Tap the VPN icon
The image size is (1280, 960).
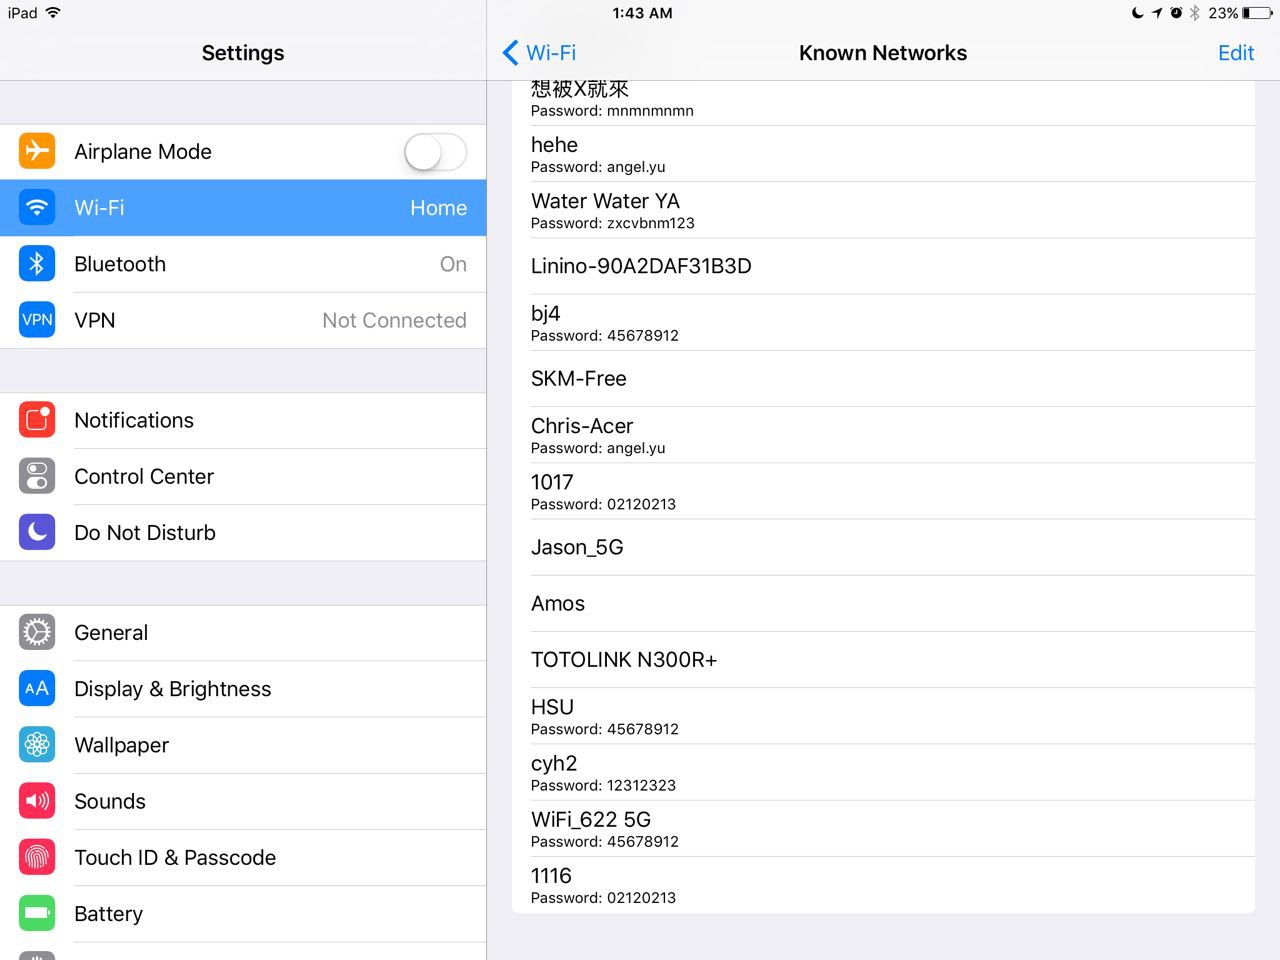point(37,320)
